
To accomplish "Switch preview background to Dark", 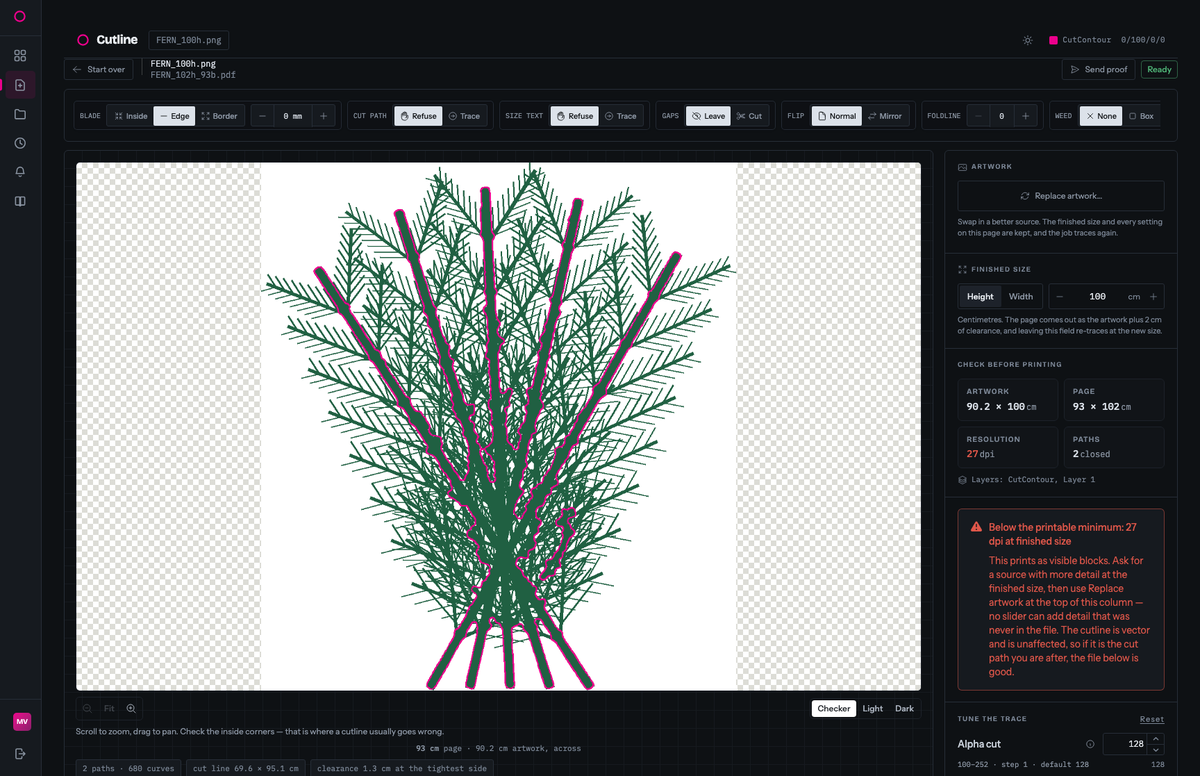I will (904, 709).
